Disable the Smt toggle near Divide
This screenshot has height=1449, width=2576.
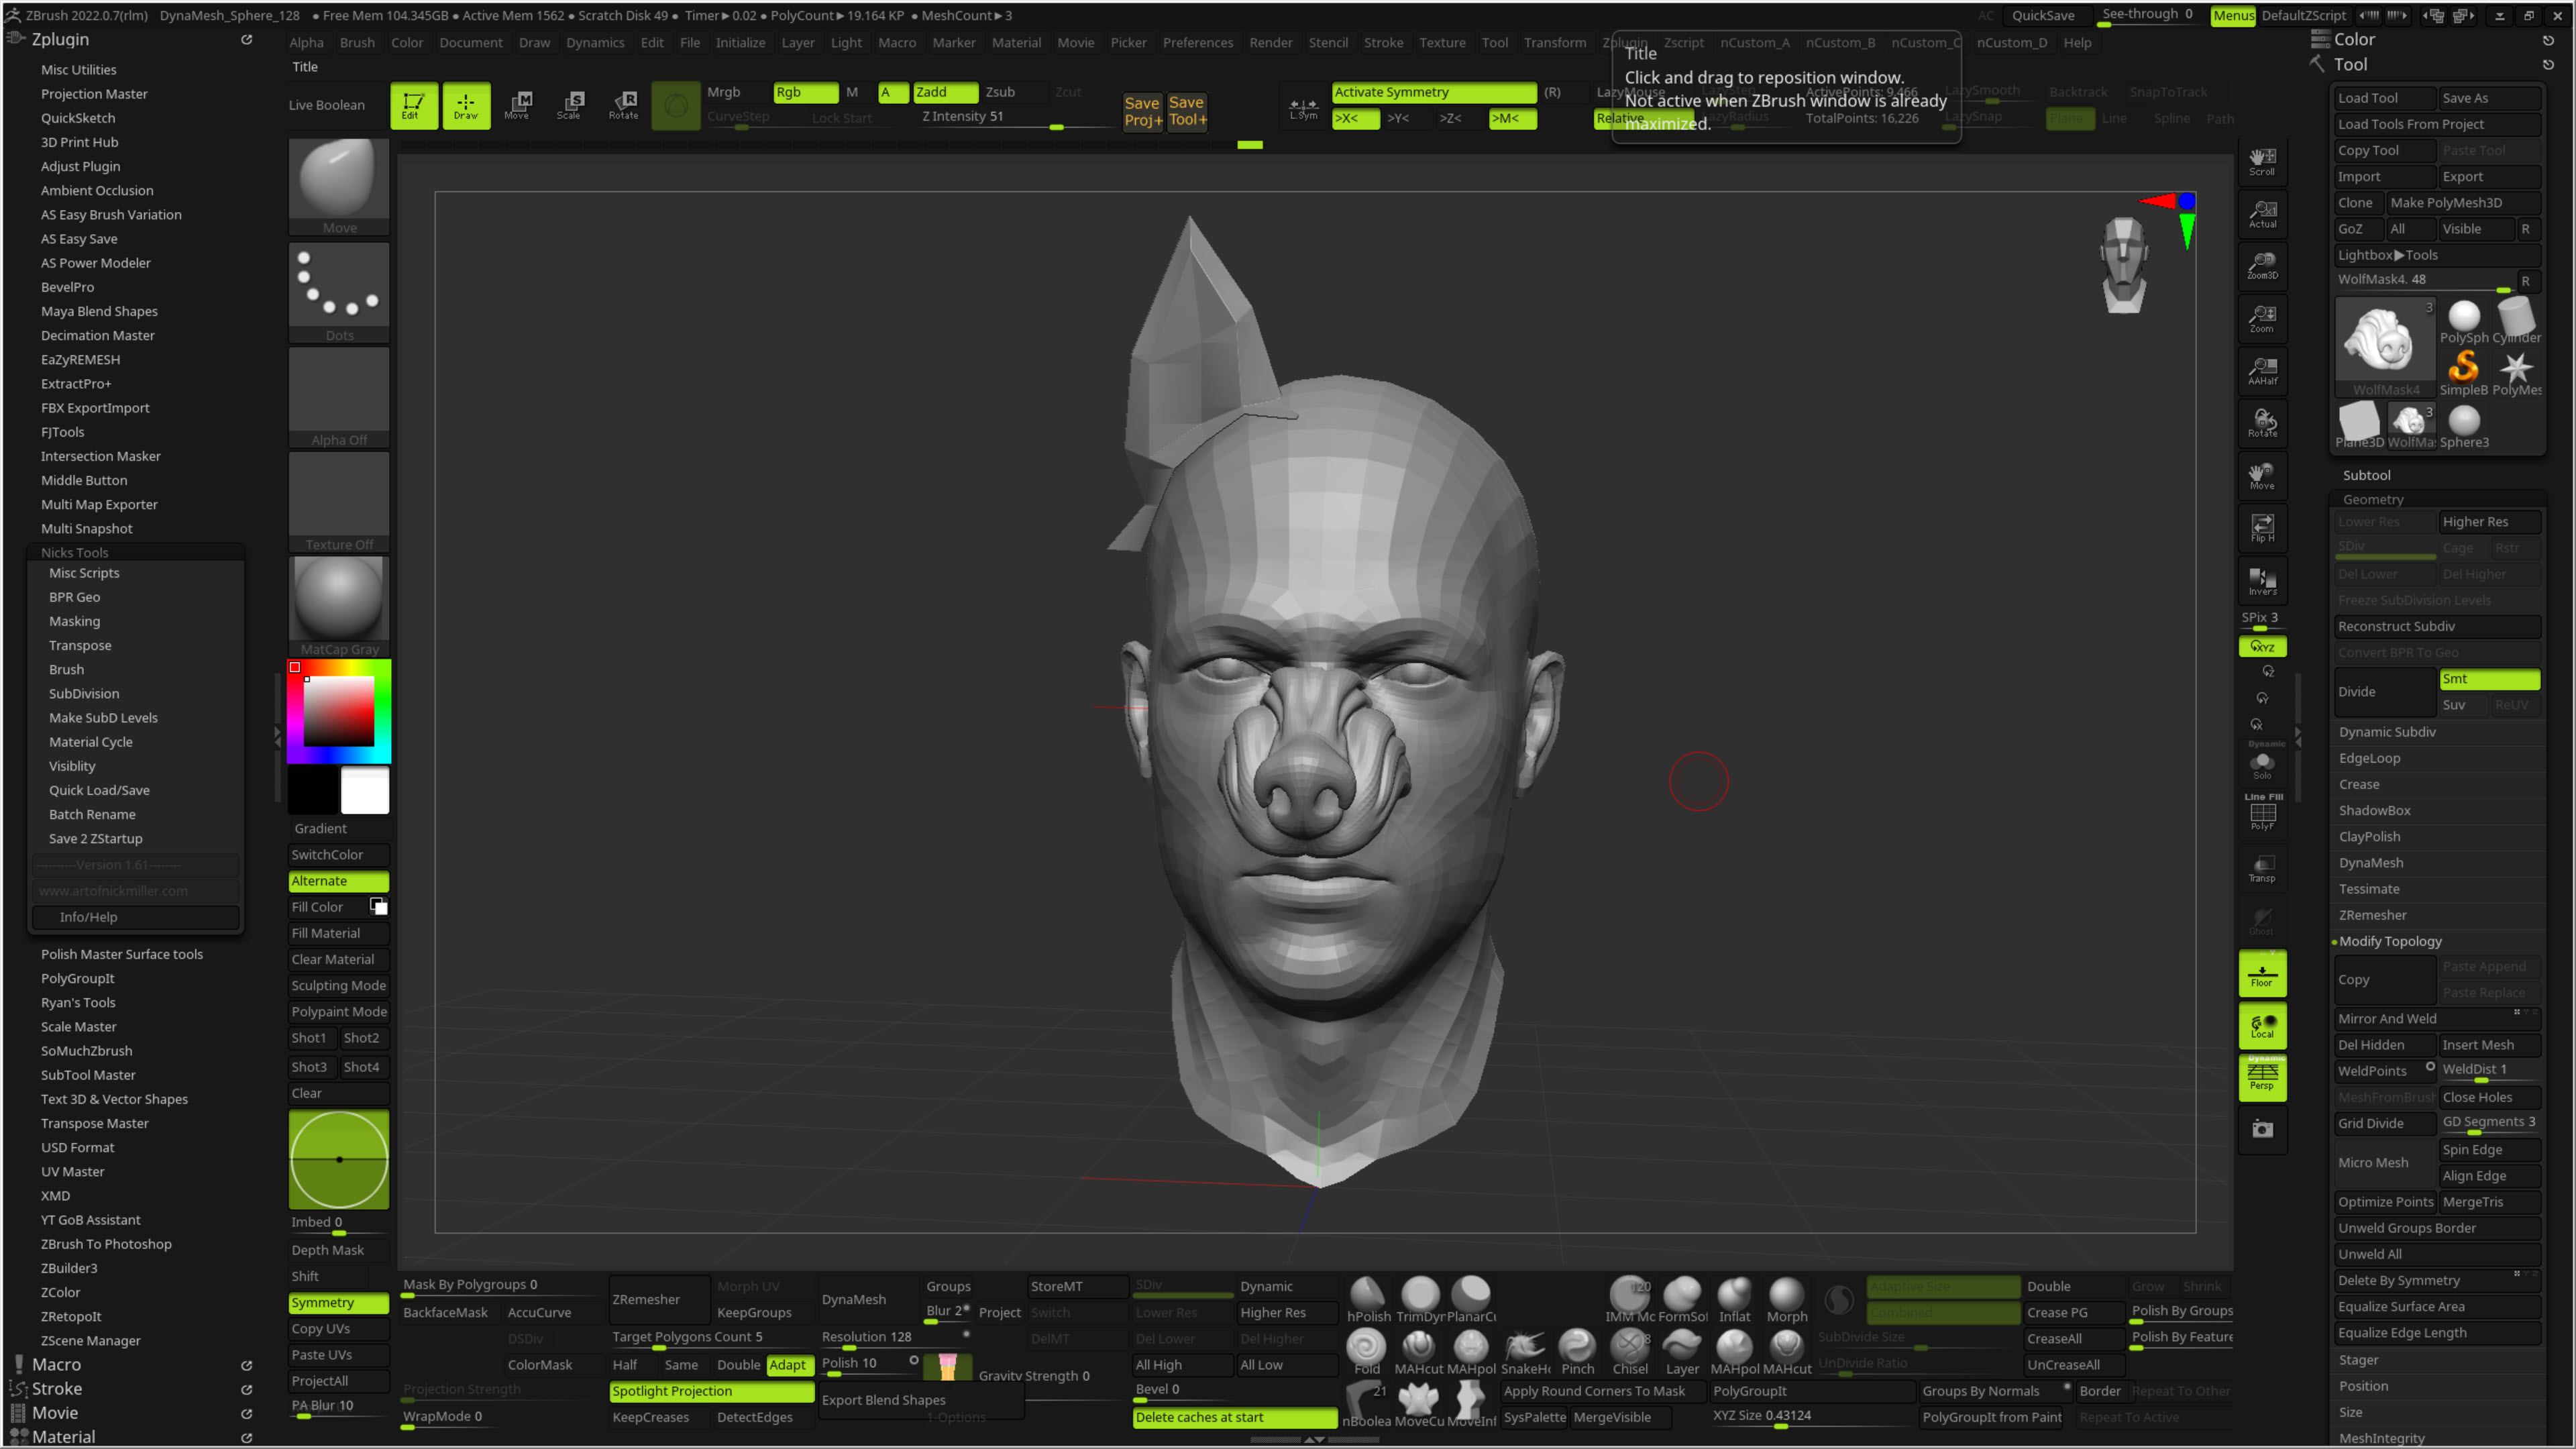(2488, 679)
